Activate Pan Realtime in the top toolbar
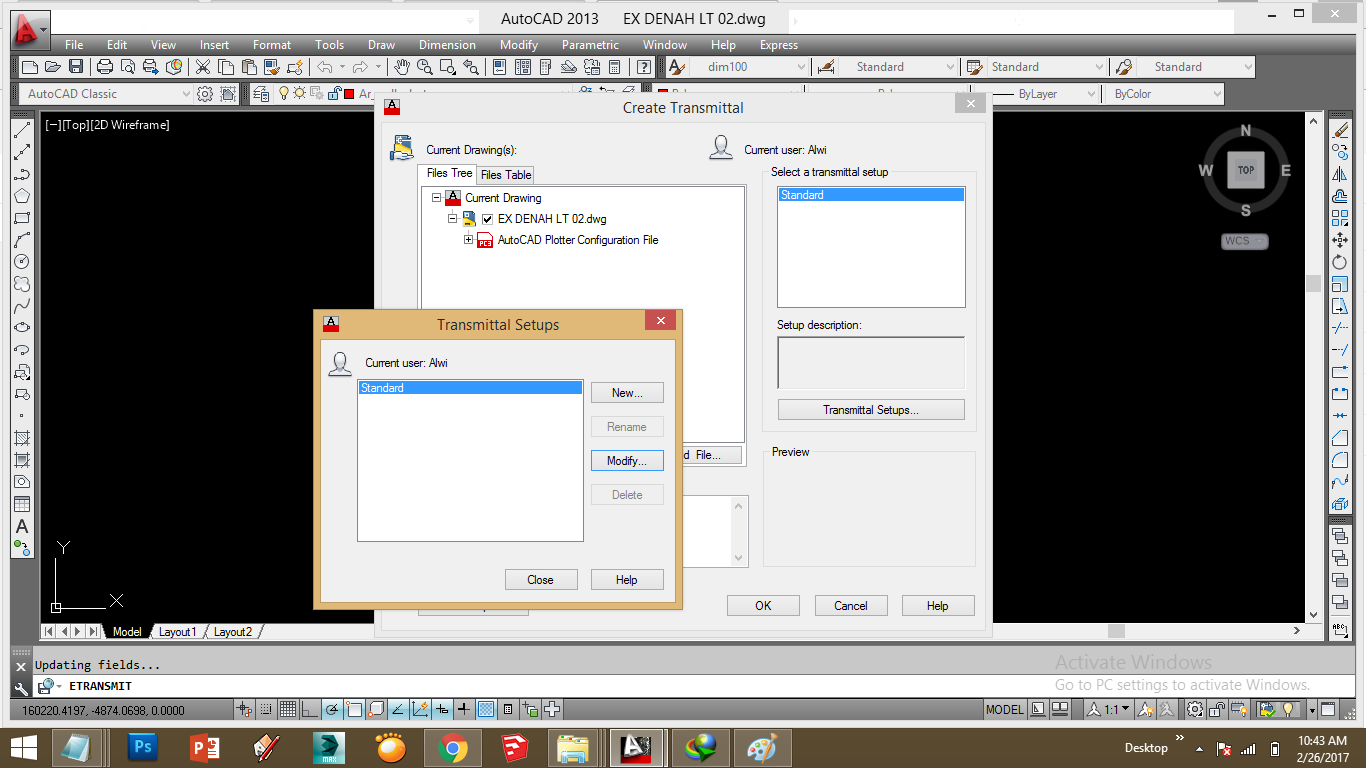 (x=401, y=67)
